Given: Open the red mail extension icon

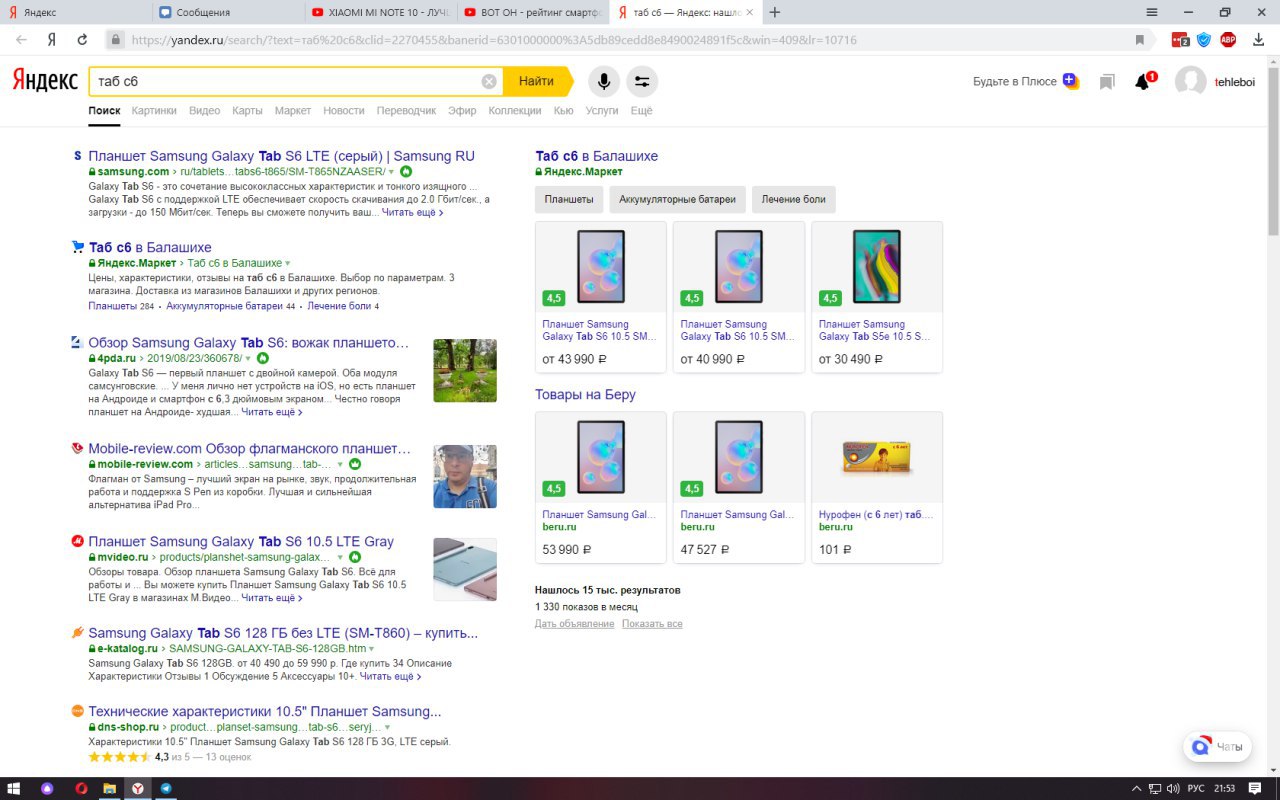Looking at the screenshot, I should pyautogui.click(x=1180, y=40).
